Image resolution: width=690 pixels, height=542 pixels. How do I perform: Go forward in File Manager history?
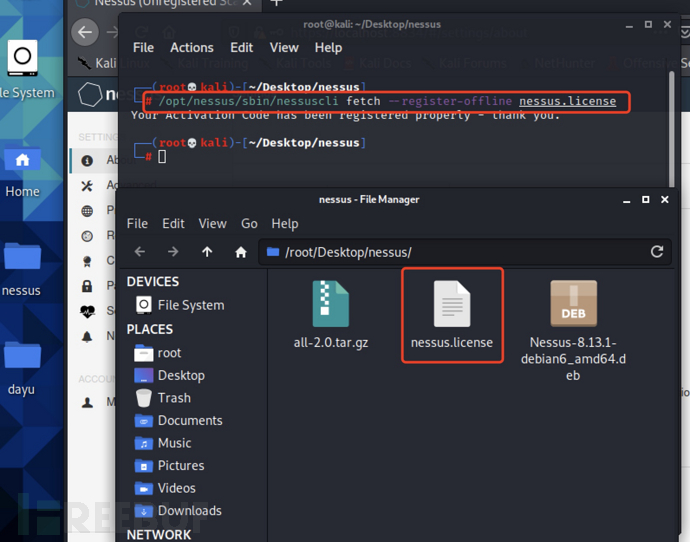173,252
